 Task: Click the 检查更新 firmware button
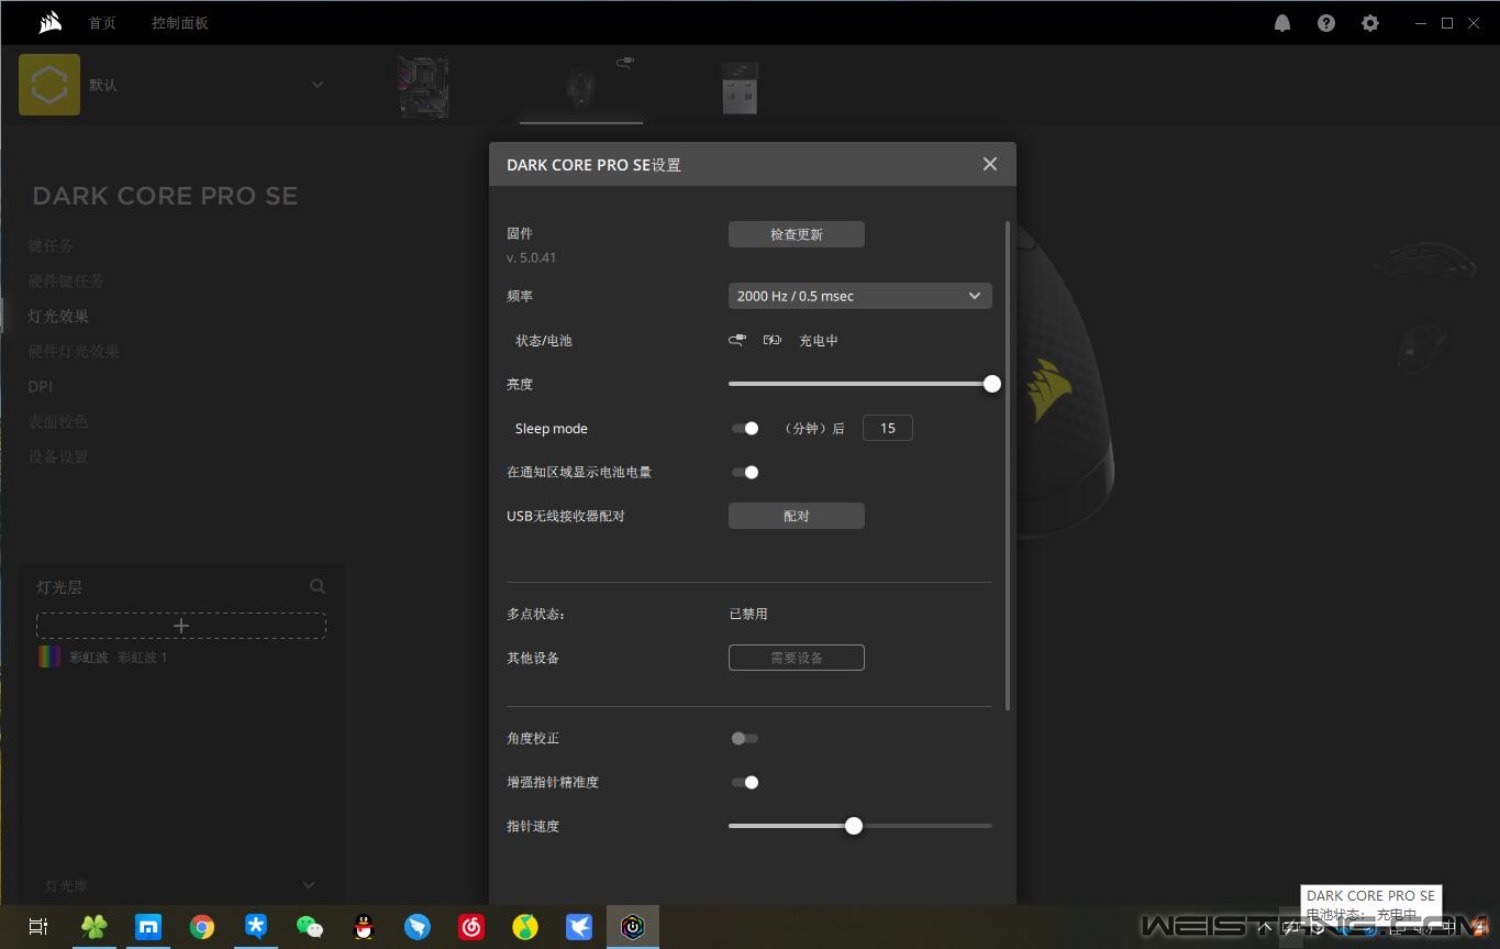(796, 234)
